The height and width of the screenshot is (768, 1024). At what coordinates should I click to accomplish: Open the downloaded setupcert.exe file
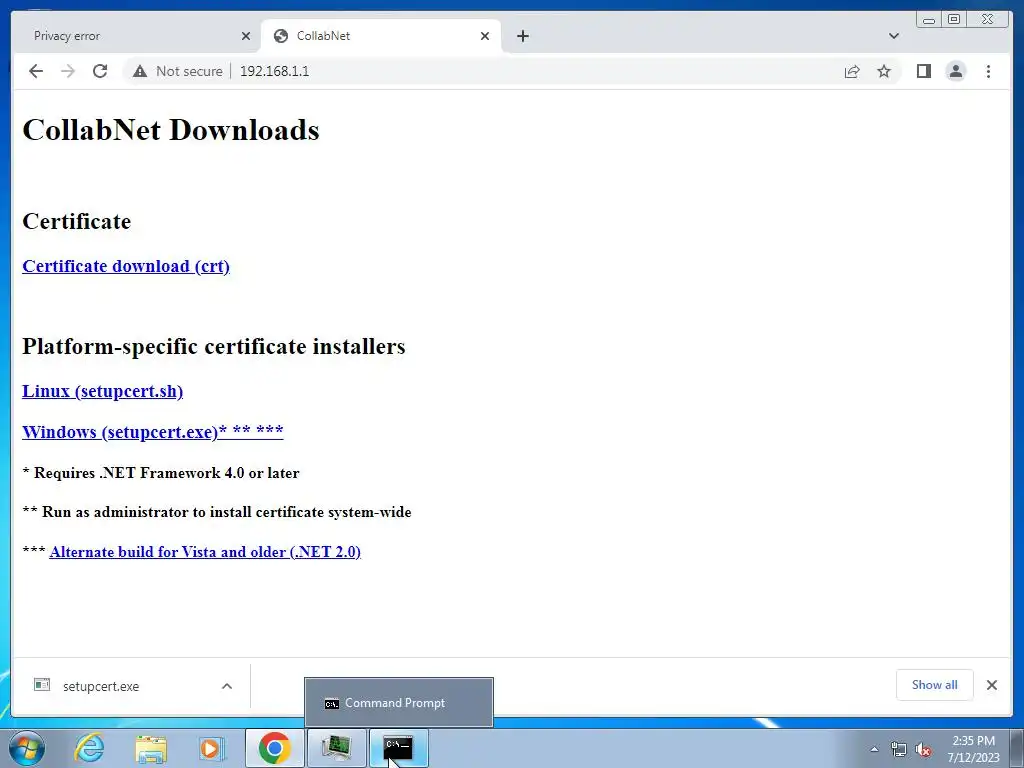101,686
